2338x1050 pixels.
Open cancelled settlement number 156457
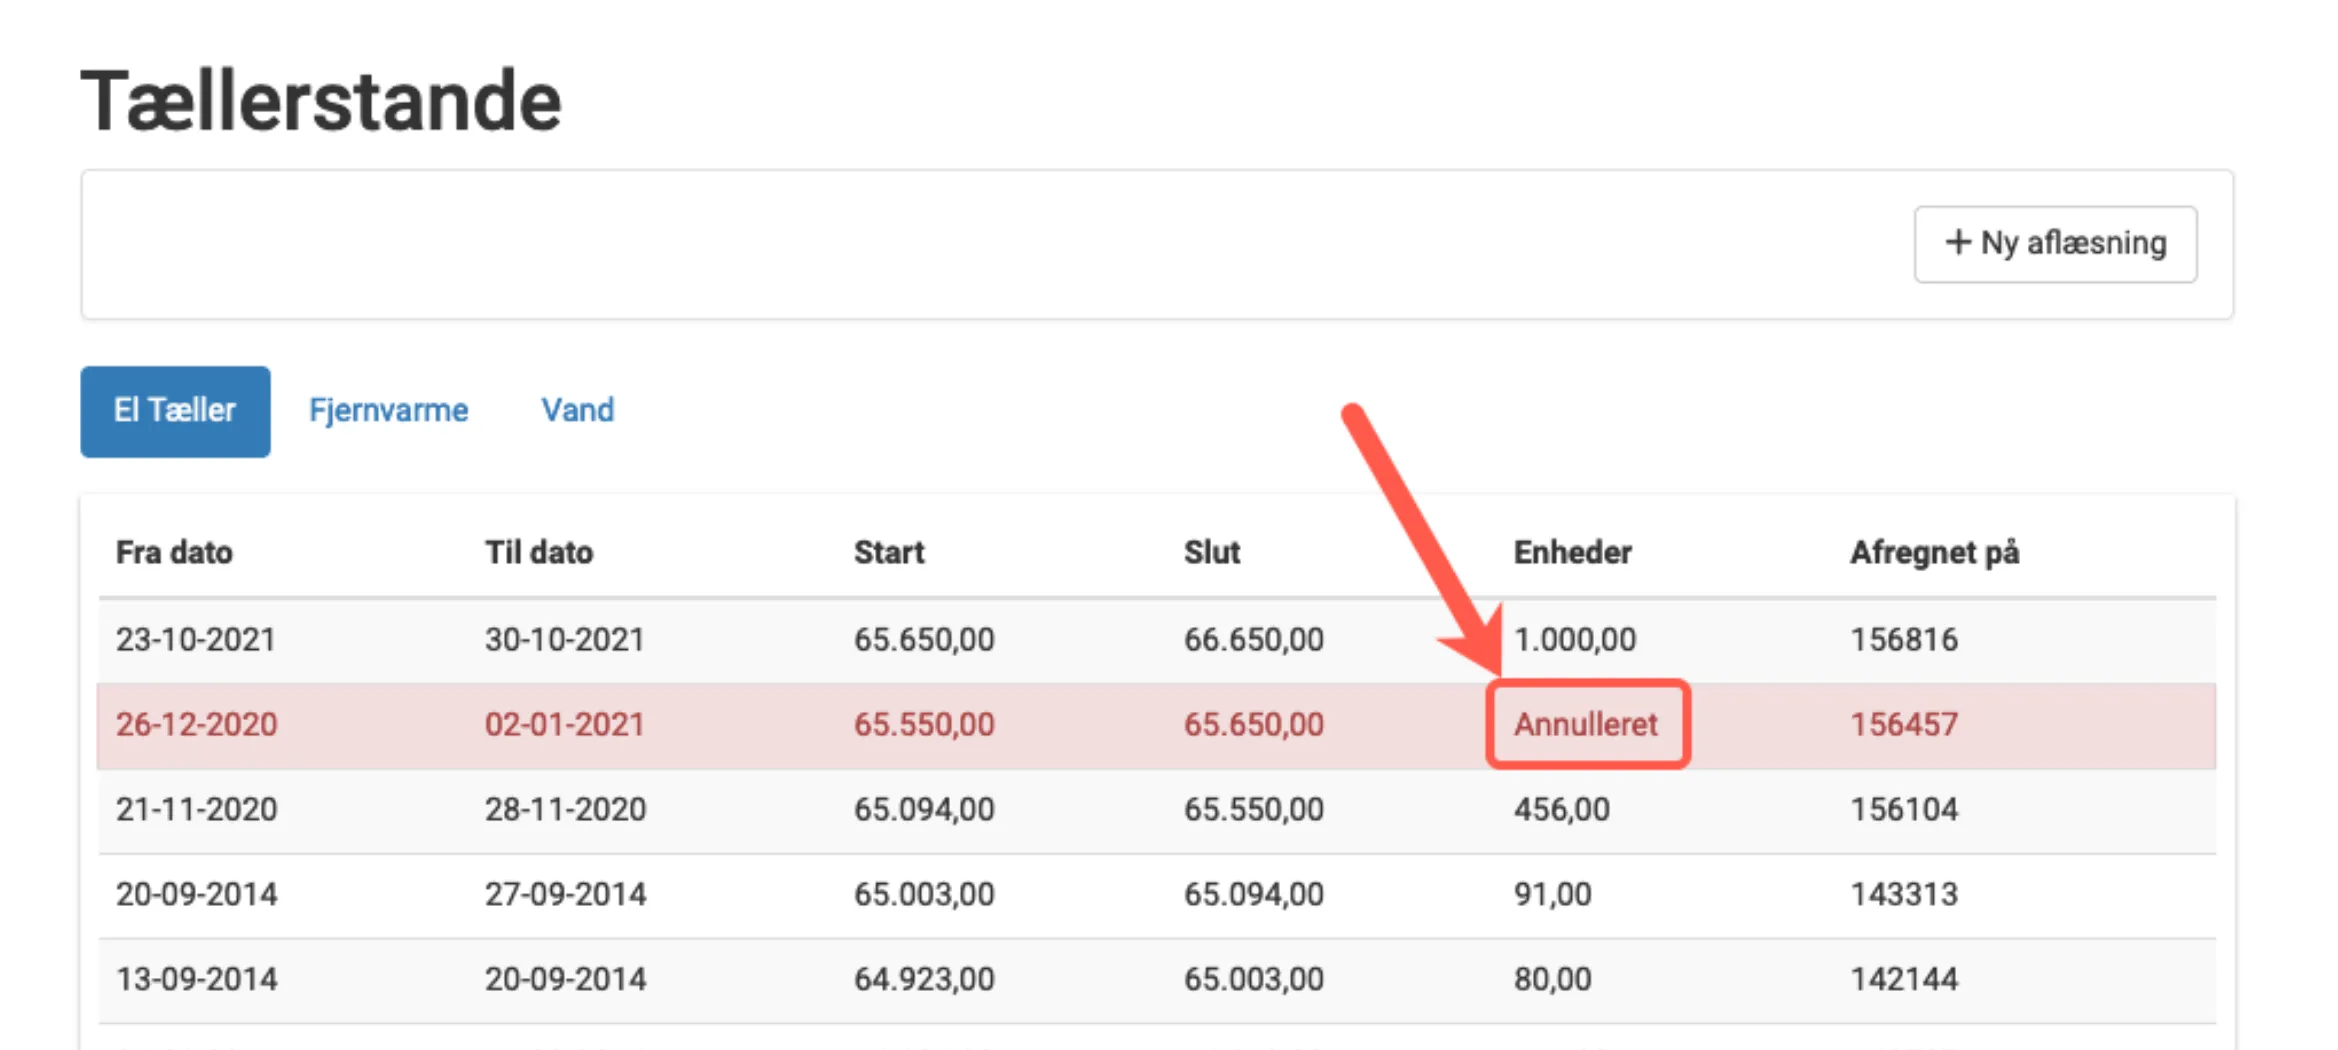click(1904, 724)
